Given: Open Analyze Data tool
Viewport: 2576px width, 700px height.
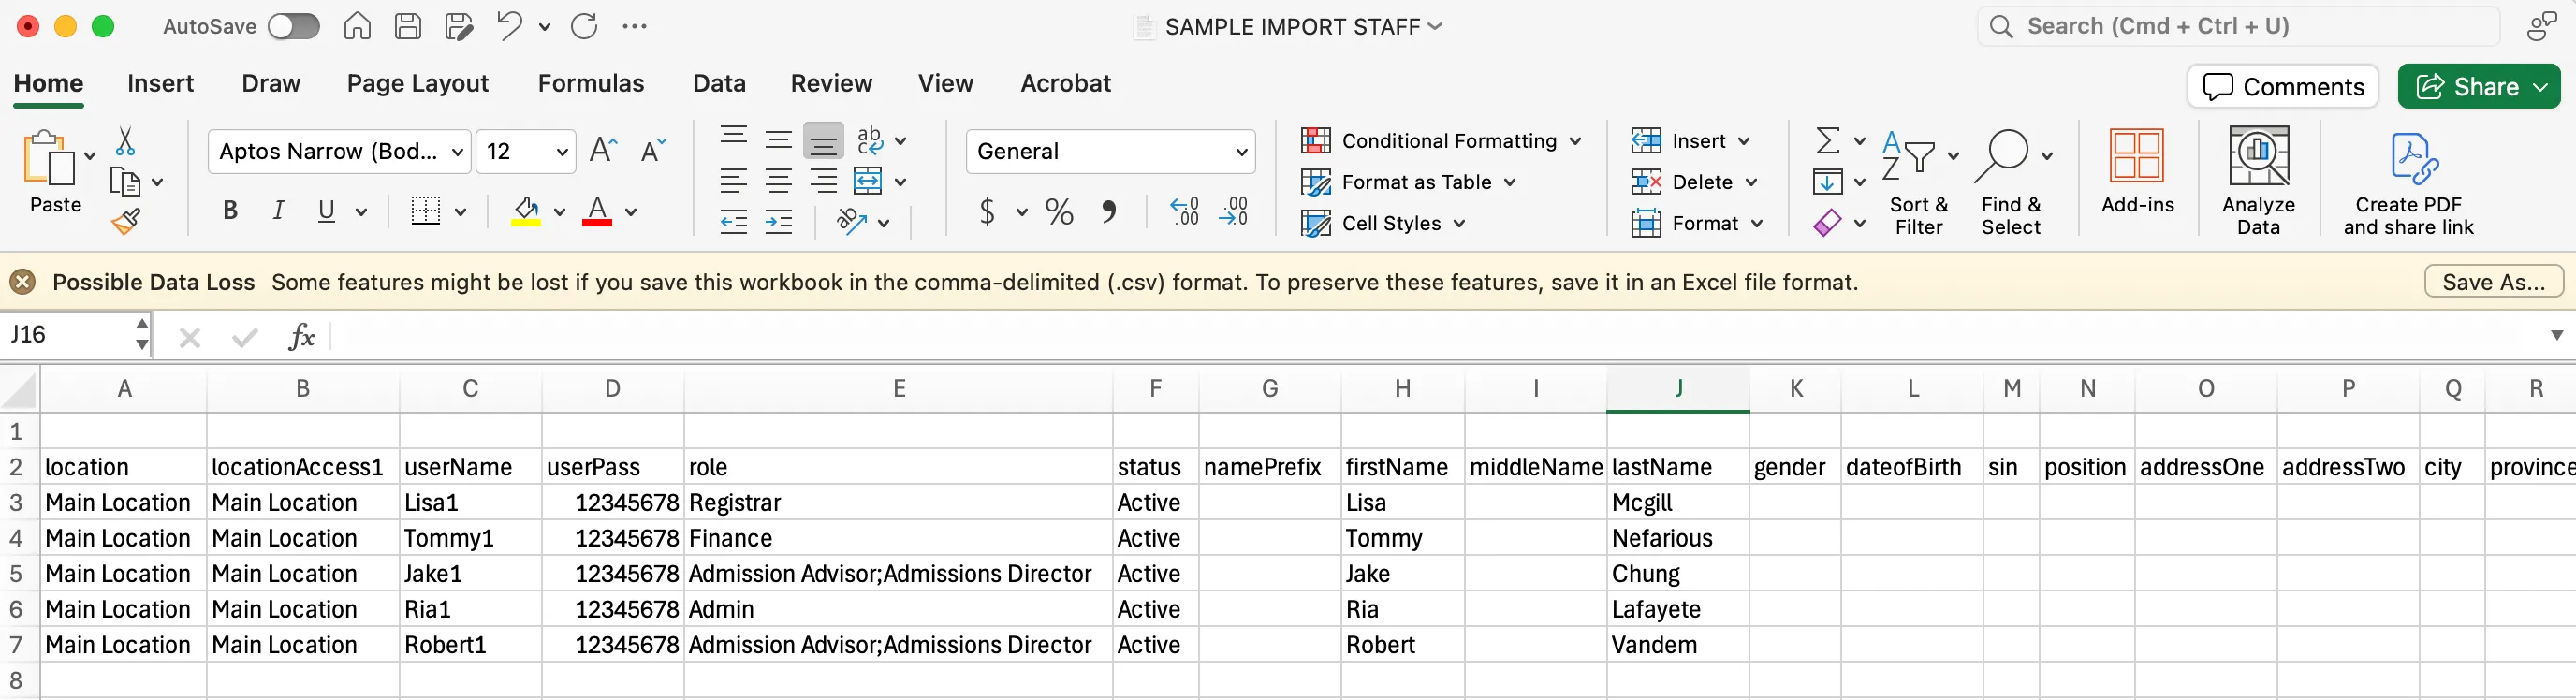Looking at the screenshot, I should coord(2258,181).
